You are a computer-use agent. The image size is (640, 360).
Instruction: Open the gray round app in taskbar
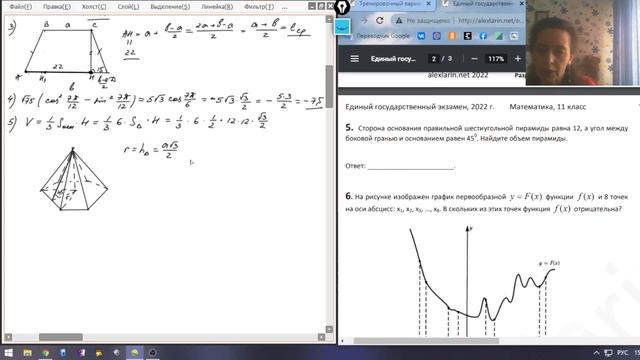pos(117,353)
